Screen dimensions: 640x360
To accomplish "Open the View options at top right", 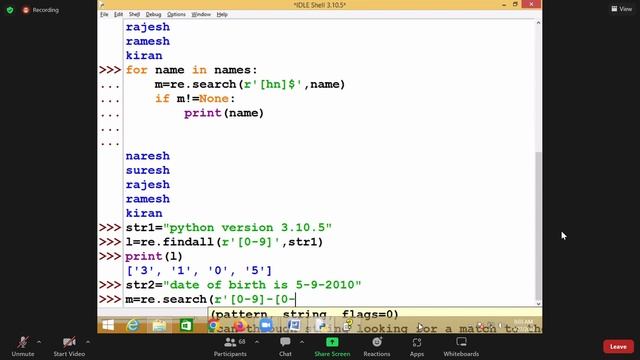I will 622,9.
